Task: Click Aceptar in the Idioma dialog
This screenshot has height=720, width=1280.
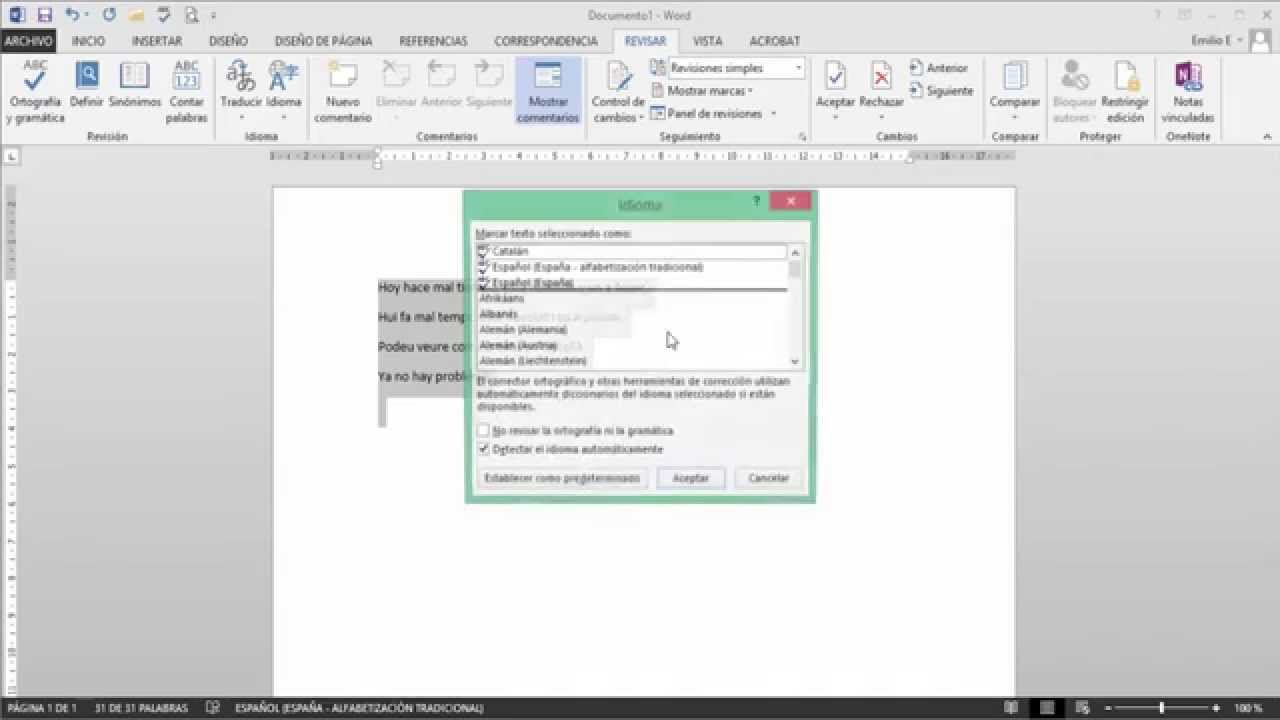Action: (690, 478)
